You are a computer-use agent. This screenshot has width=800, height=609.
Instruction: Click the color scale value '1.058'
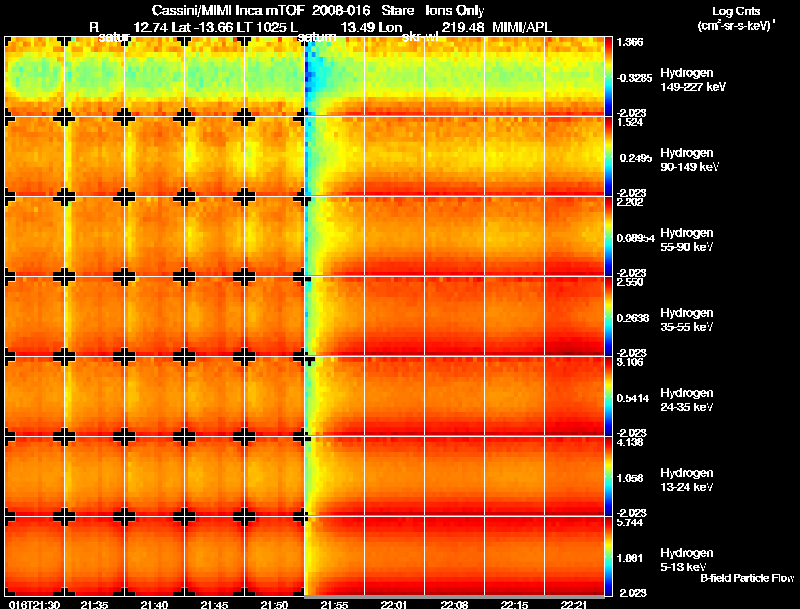(x=631, y=478)
